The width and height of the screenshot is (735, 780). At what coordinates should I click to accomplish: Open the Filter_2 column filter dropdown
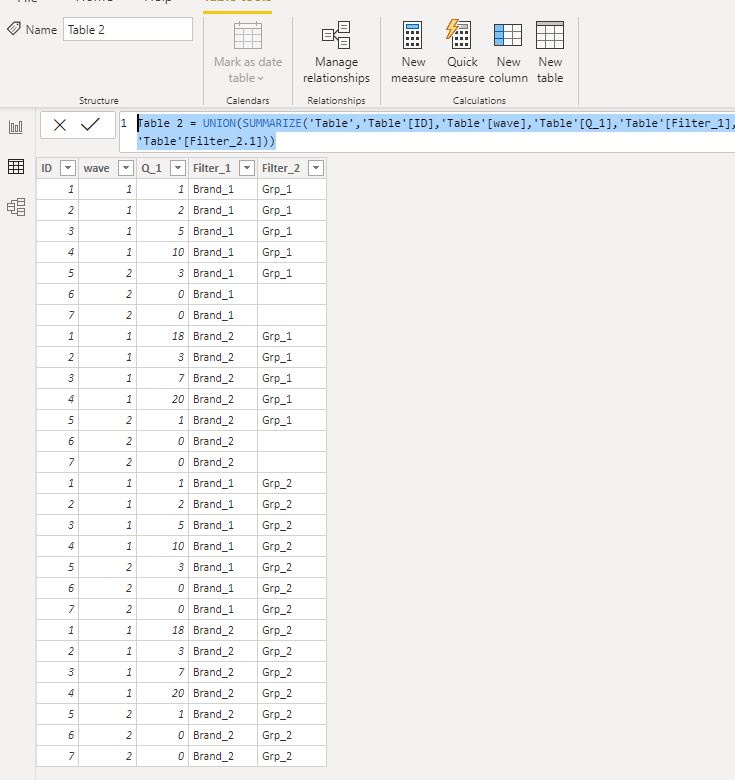[x=316, y=168]
